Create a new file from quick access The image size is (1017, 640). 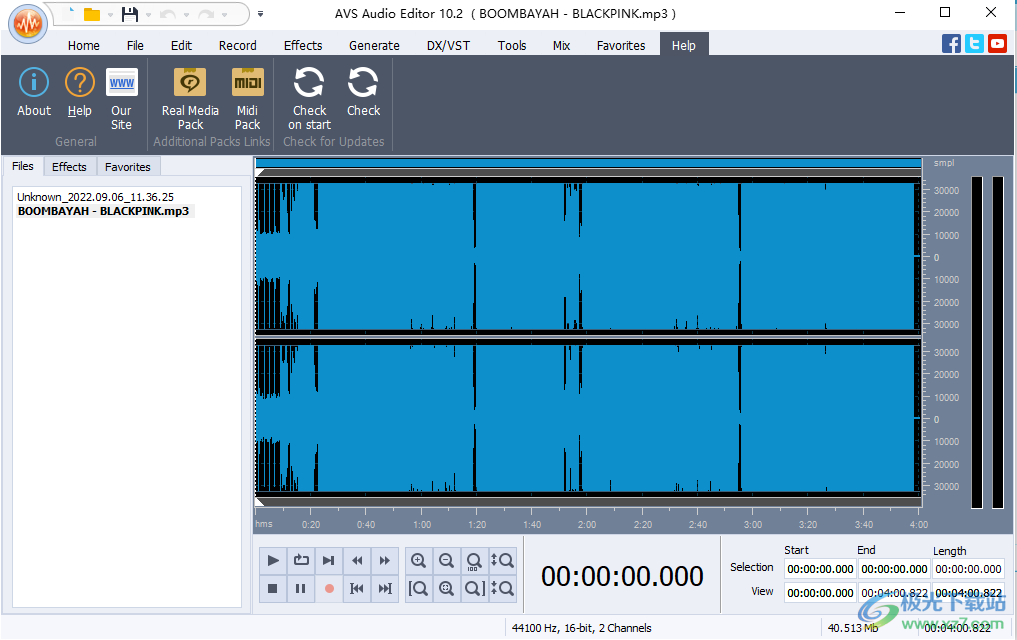coord(71,14)
